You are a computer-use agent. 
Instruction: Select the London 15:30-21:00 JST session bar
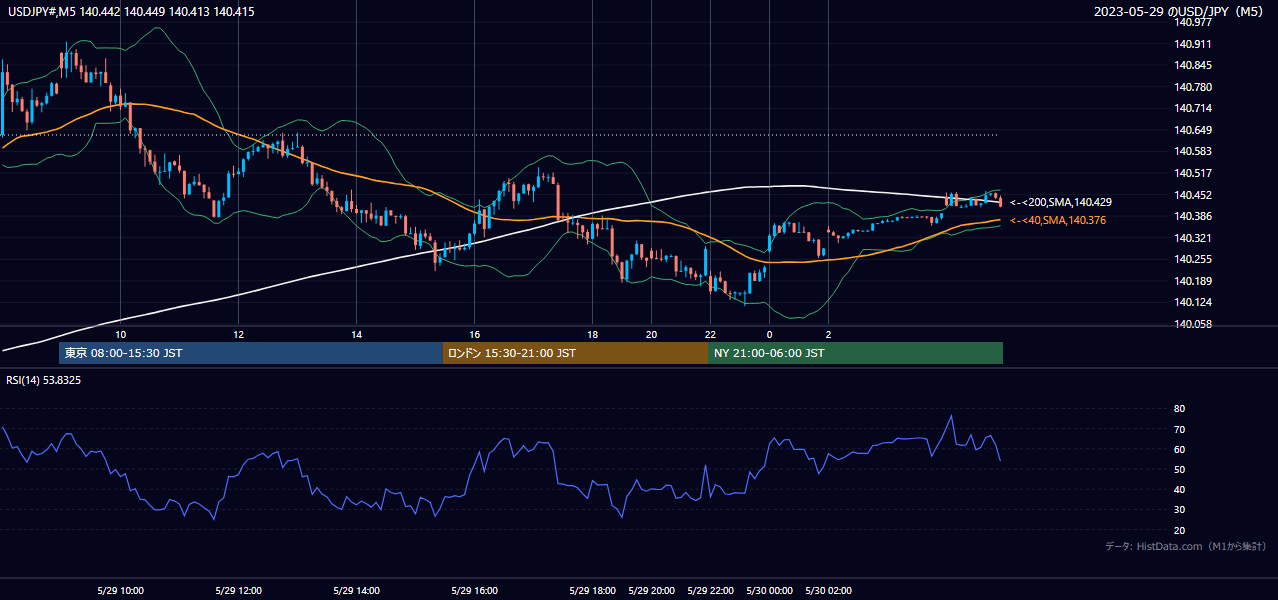click(x=575, y=353)
